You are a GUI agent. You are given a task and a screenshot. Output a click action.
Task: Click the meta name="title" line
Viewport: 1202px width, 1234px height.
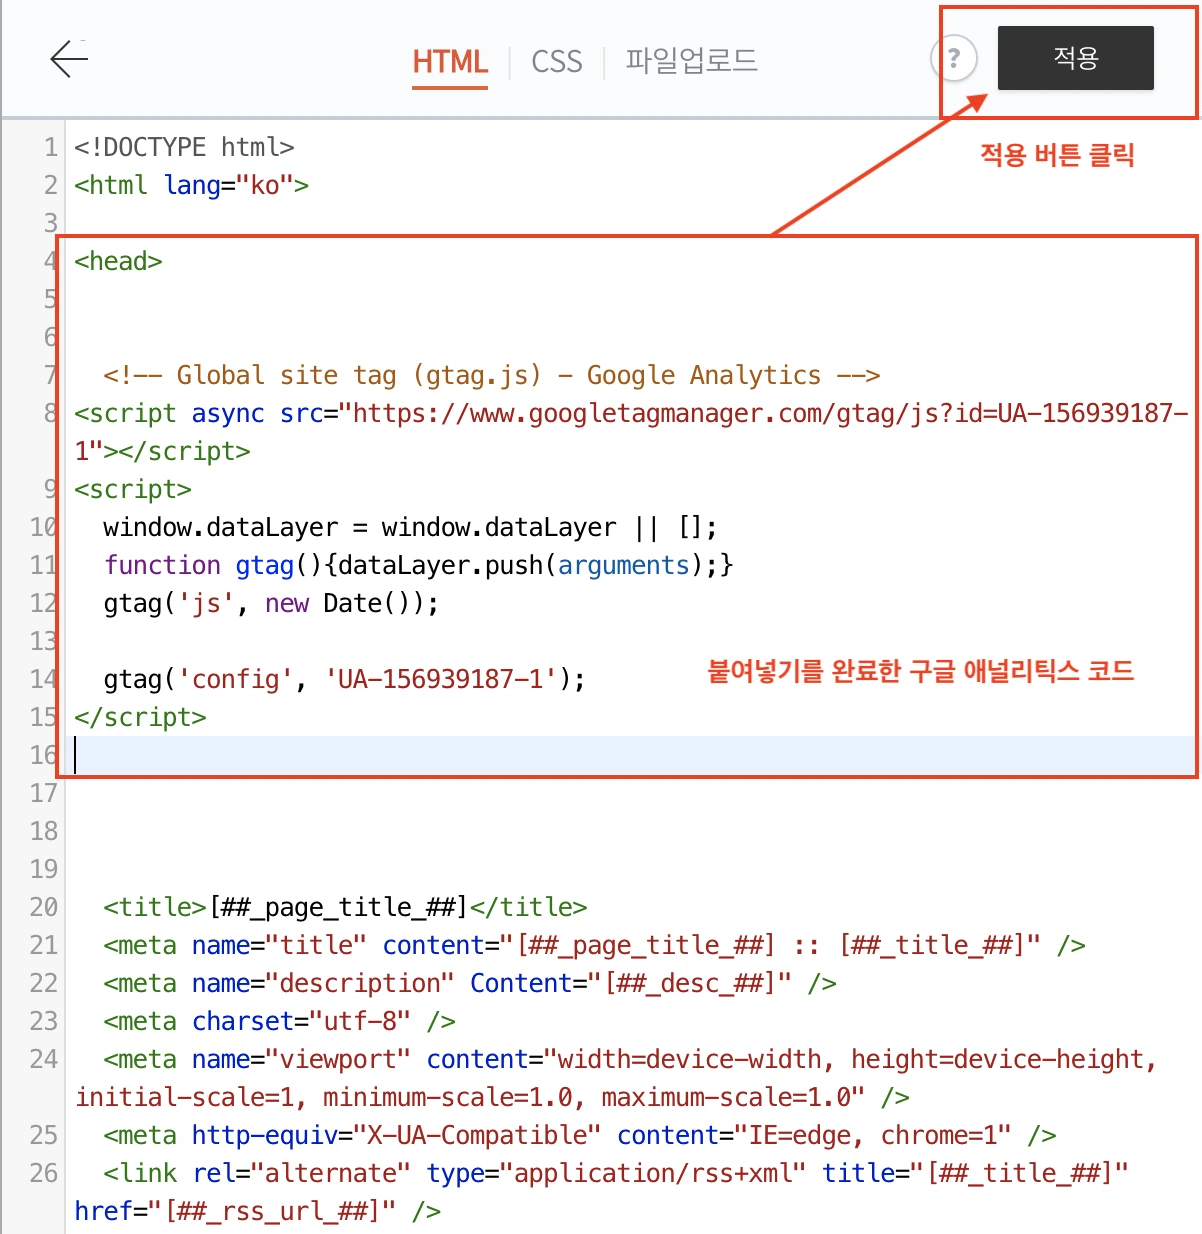click(594, 945)
